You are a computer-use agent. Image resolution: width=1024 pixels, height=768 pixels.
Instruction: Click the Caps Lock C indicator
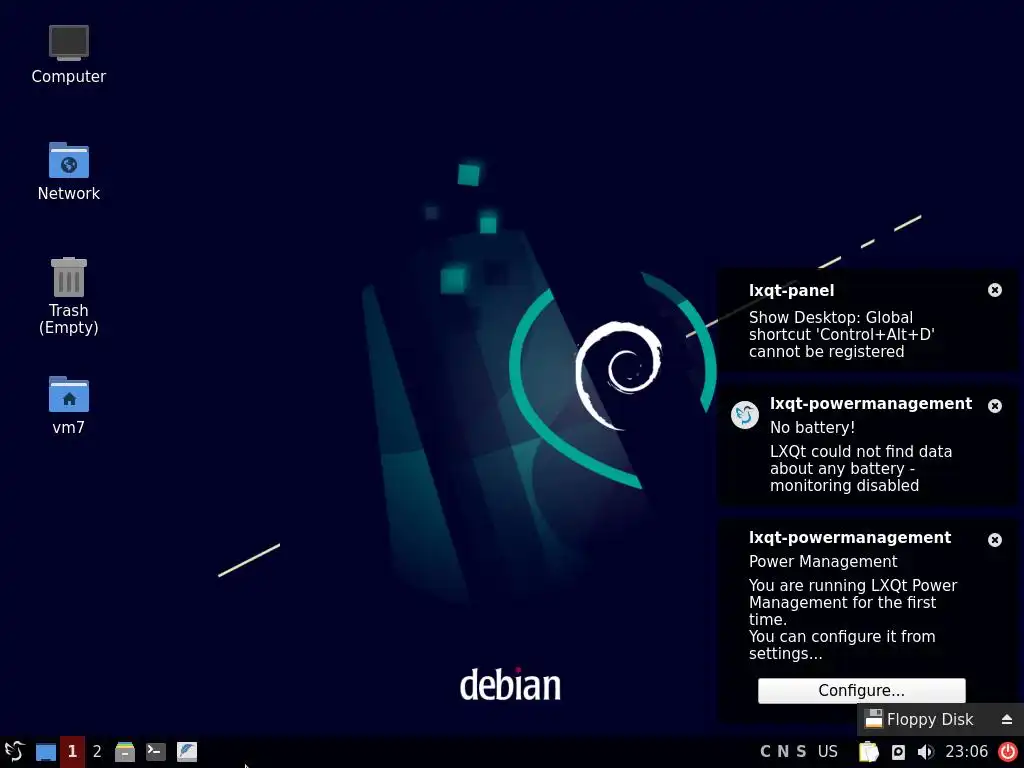(x=765, y=752)
